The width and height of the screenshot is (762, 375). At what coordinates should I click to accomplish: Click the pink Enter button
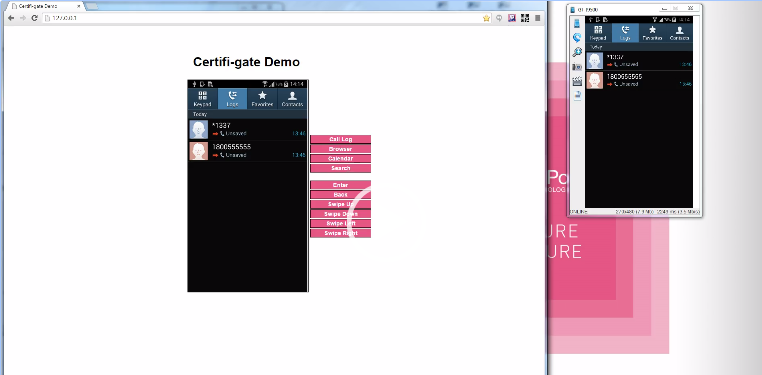[x=340, y=185]
